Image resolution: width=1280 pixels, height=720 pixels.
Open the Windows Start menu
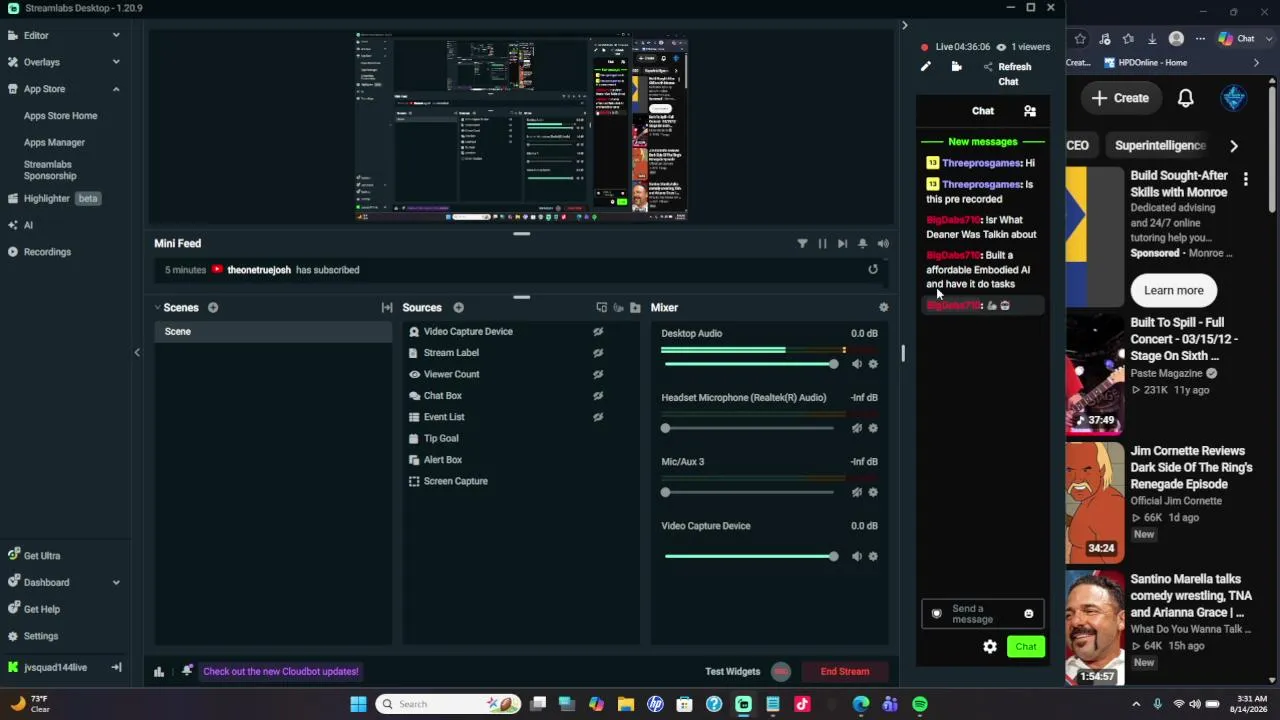click(x=358, y=704)
